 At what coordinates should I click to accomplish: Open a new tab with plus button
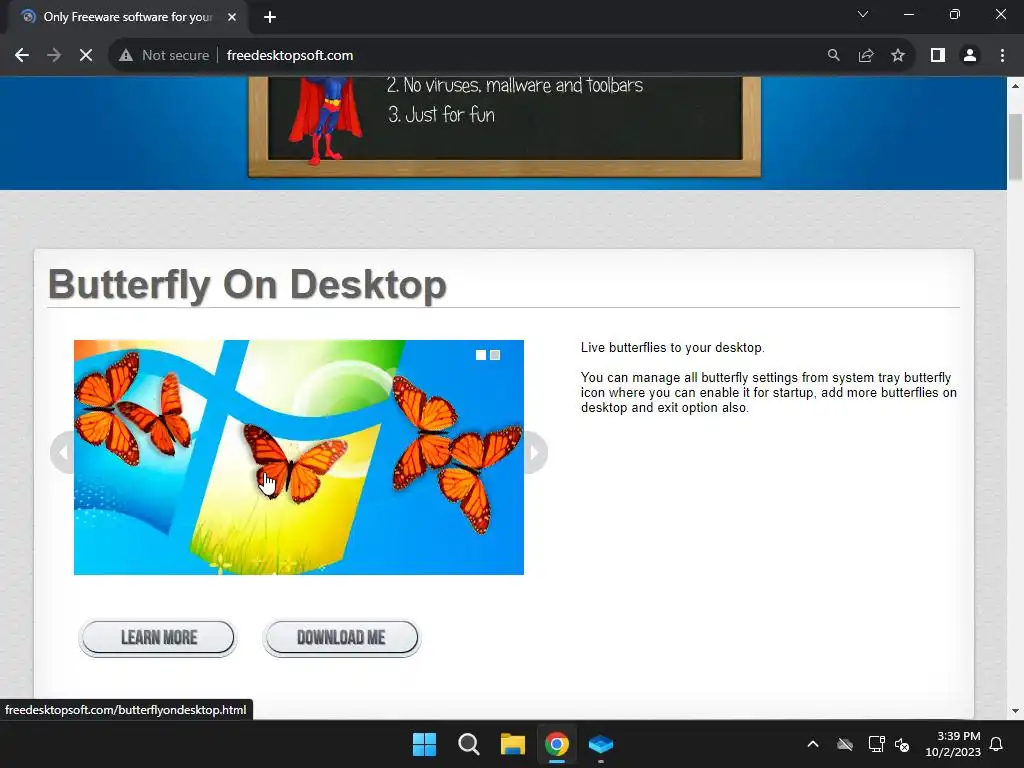coord(270,17)
